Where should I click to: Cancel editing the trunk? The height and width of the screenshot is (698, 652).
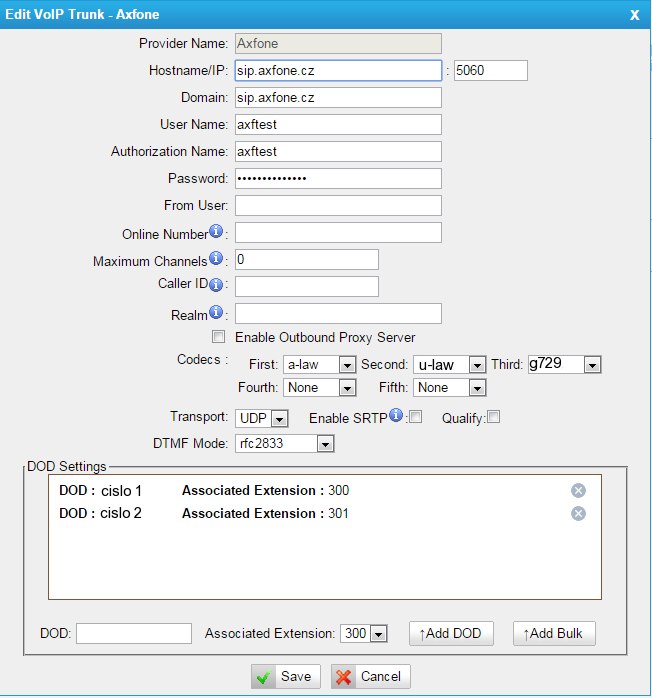(371, 676)
